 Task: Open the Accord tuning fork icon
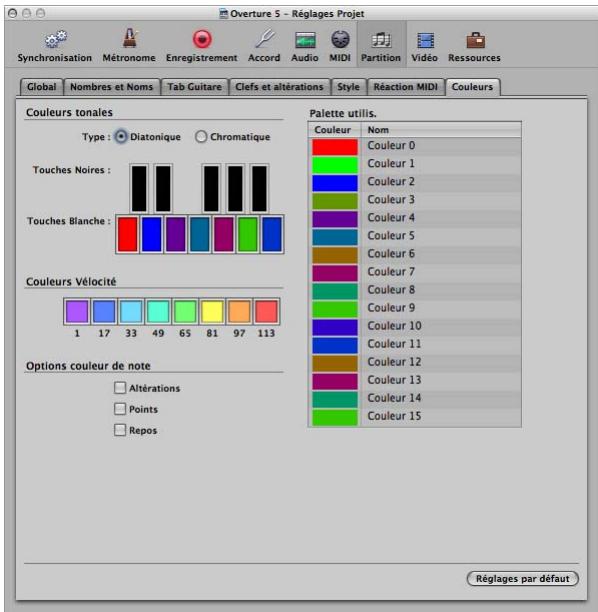click(264, 39)
